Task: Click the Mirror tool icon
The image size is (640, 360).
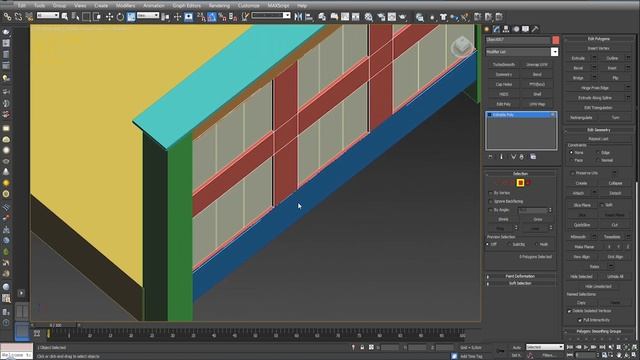Action: point(298,17)
